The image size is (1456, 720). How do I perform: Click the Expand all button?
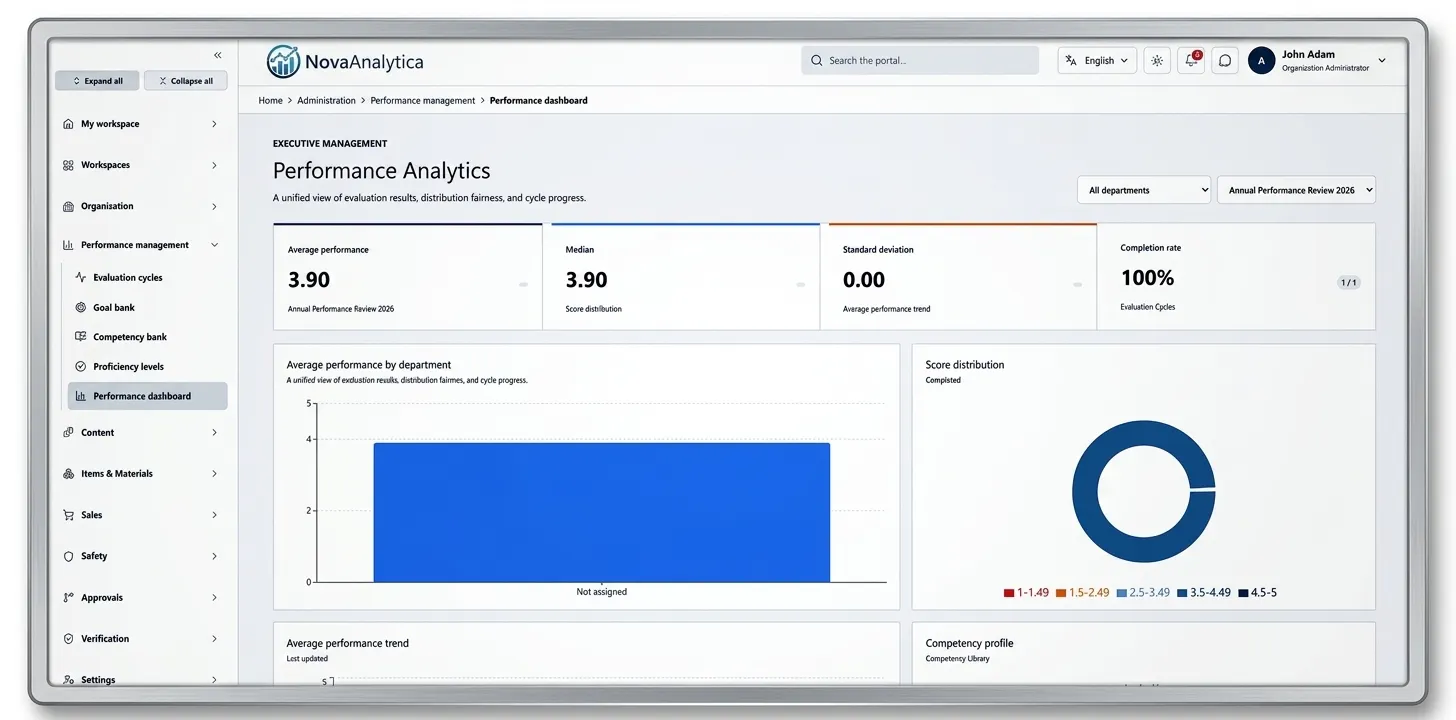pos(97,81)
